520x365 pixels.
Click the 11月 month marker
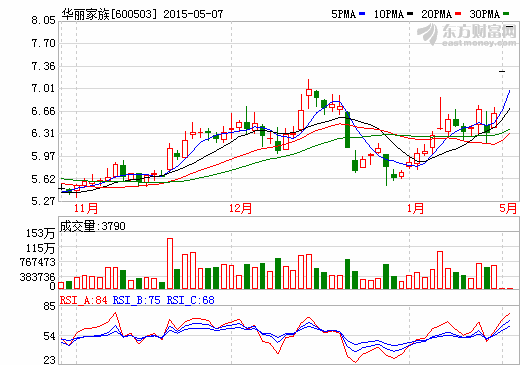pyautogui.click(x=86, y=208)
